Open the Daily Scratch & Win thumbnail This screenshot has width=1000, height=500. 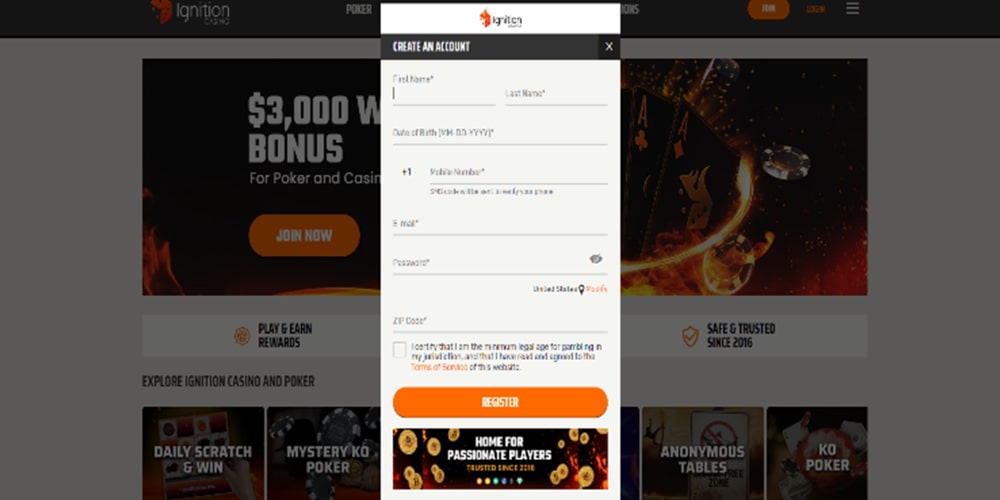point(203,453)
